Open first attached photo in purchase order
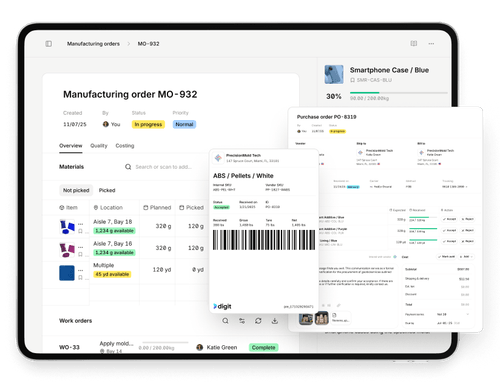This screenshot has height=384, width=500. pyautogui.click(x=306, y=319)
